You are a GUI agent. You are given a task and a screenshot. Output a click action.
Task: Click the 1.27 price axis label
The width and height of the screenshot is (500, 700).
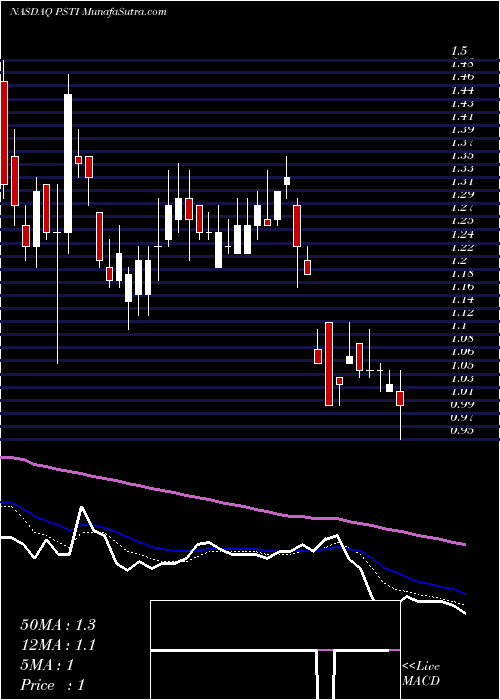463,208
